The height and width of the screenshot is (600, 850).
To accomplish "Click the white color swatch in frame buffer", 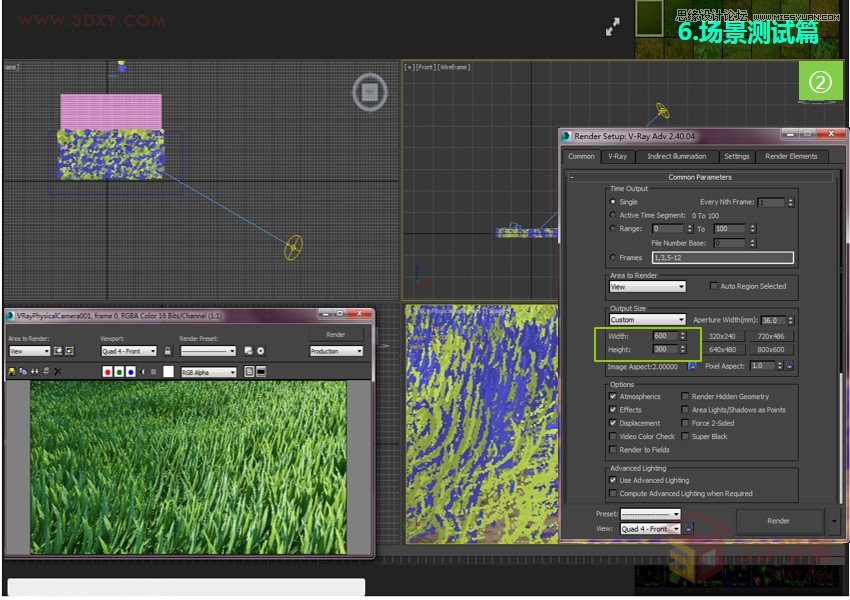I will [166, 372].
